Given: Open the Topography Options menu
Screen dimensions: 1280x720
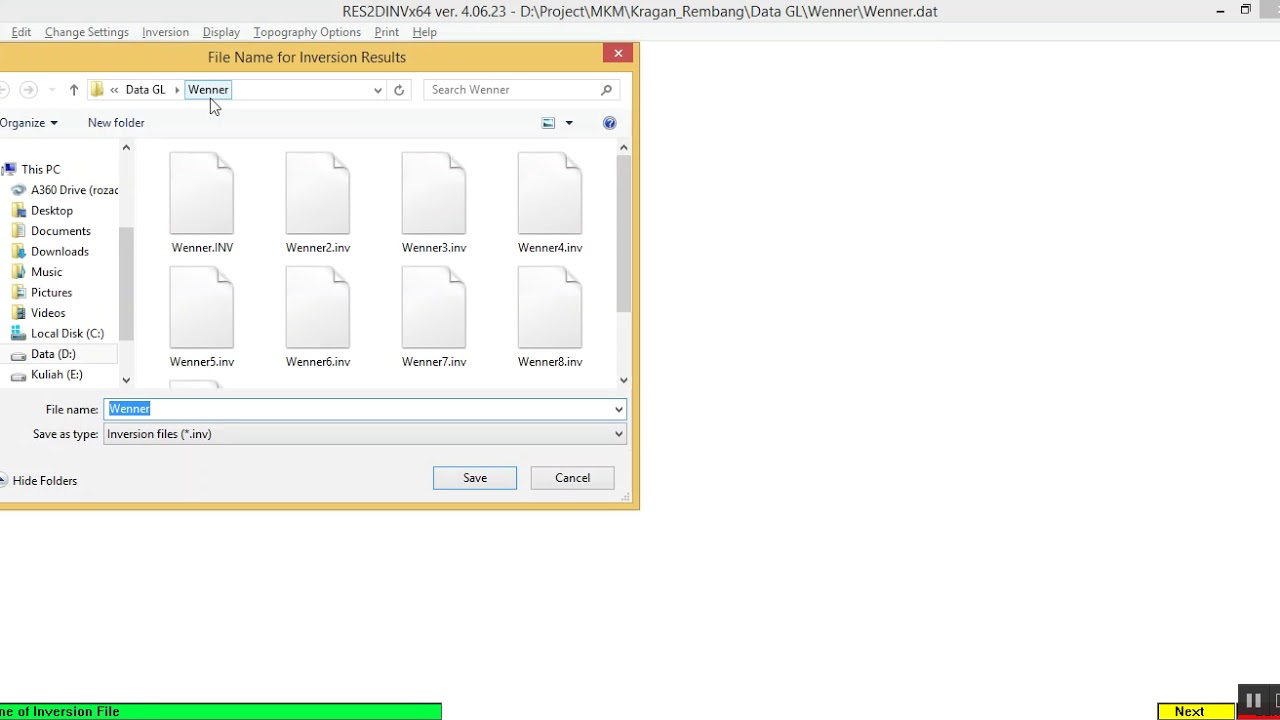Looking at the screenshot, I should click(307, 32).
